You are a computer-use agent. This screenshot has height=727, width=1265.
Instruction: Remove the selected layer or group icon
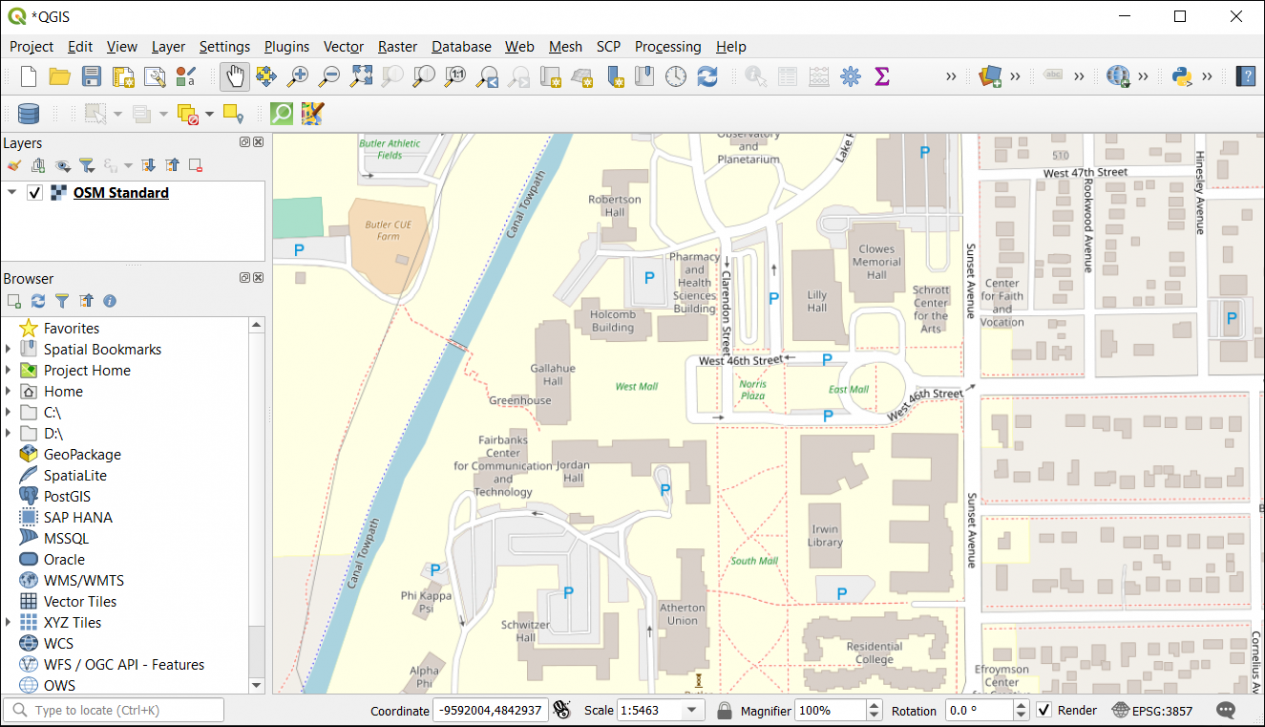coord(196,166)
